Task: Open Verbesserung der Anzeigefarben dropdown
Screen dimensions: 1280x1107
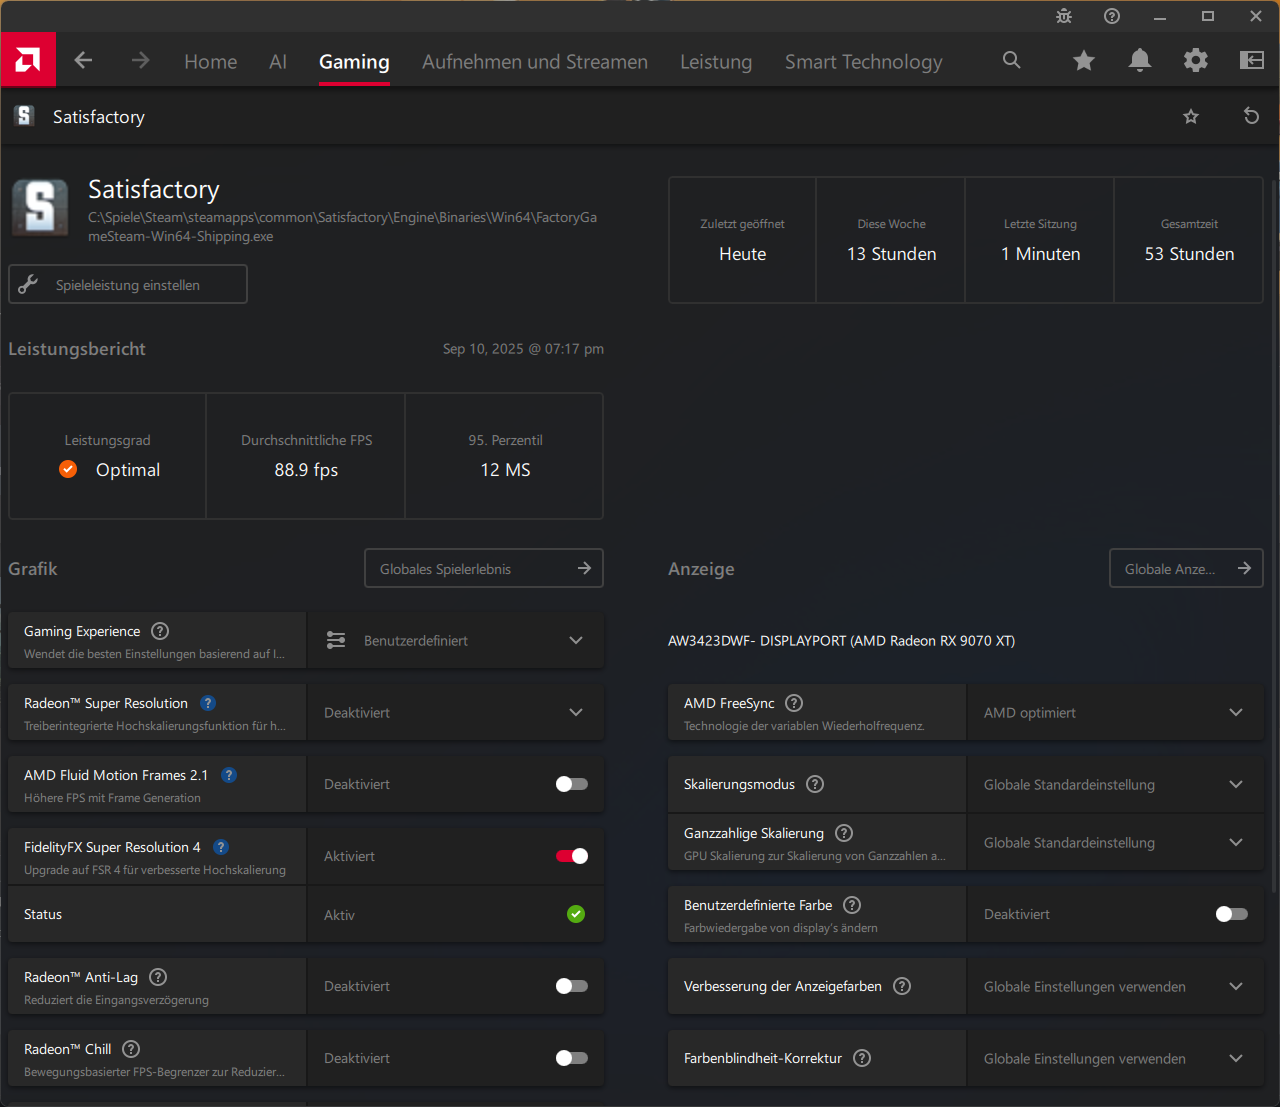Action: 1115,986
